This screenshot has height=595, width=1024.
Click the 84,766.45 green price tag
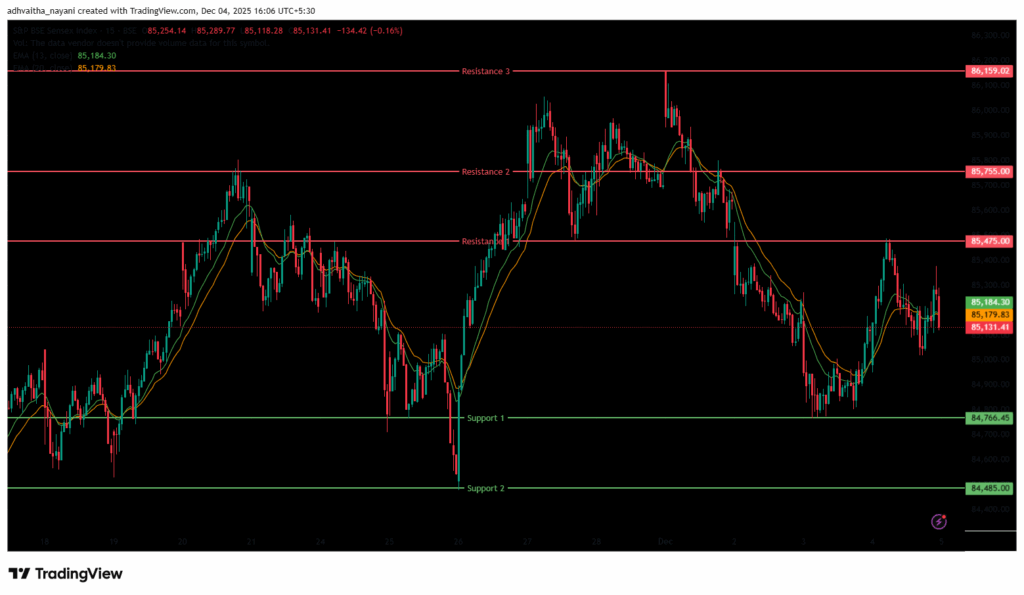(x=990, y=418)
